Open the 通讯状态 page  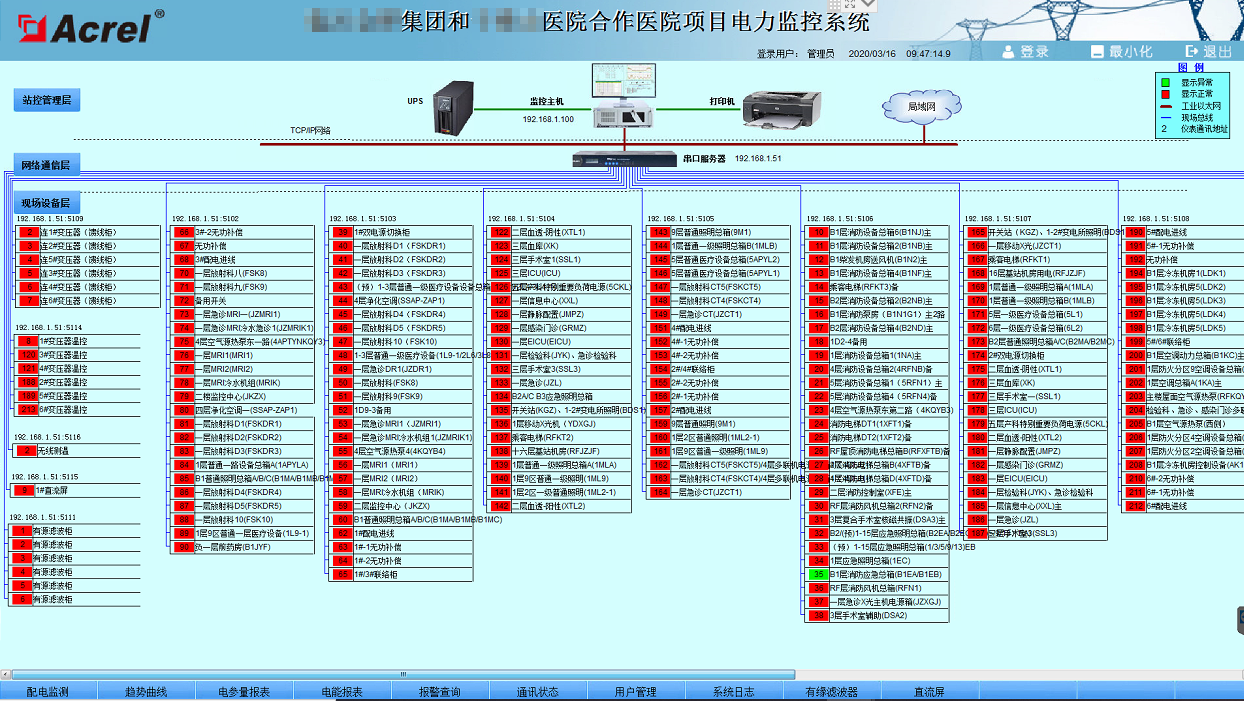tap(538, 691)
